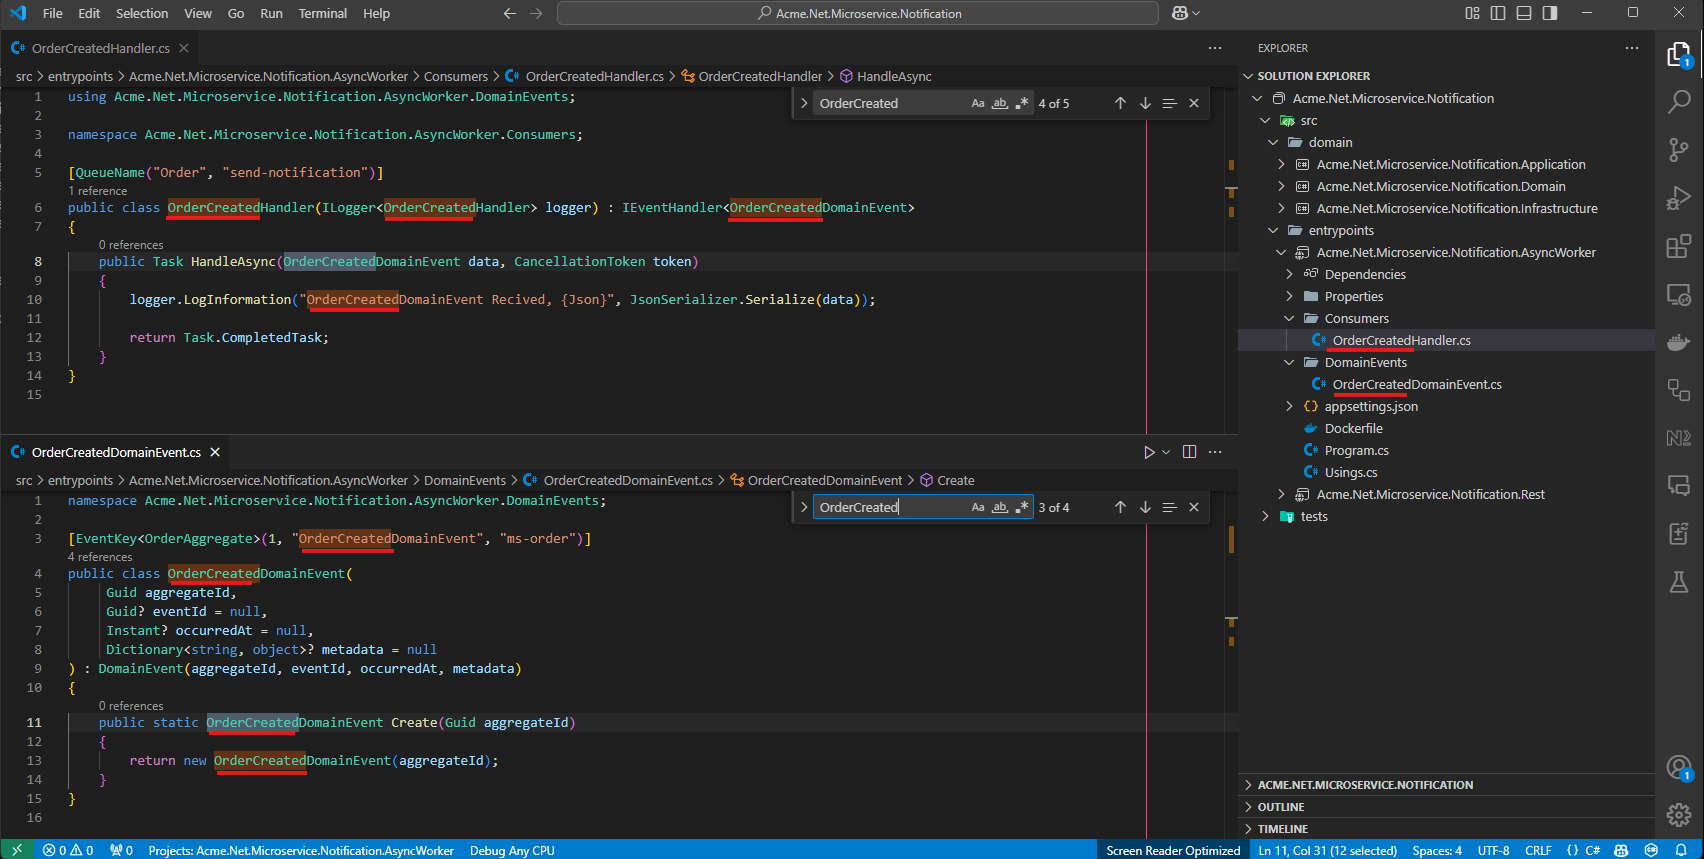Open the Testing flask icon view

tap(1679, 582)
